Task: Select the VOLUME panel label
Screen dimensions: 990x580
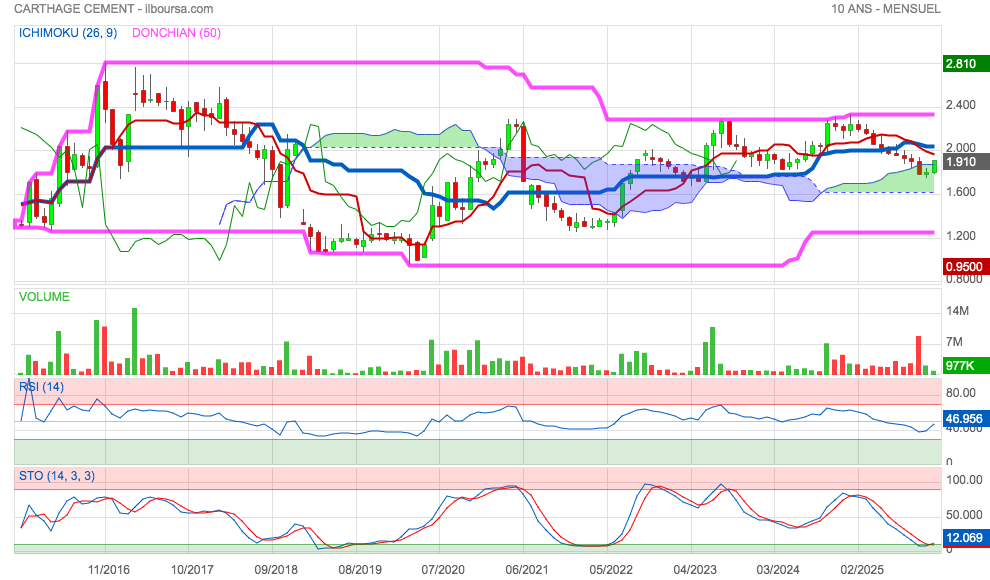Action: 44,297
